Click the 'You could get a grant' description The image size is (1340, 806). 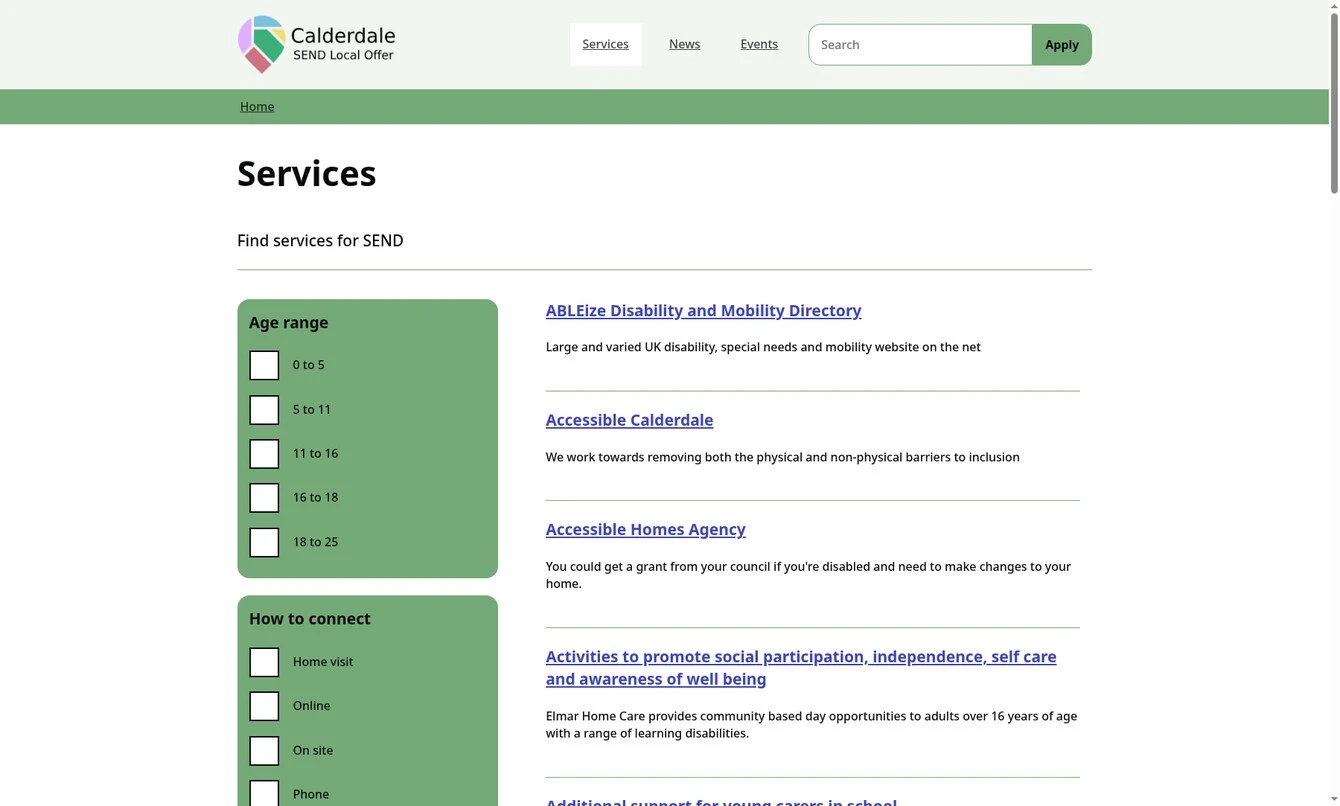tap(808, 575)
